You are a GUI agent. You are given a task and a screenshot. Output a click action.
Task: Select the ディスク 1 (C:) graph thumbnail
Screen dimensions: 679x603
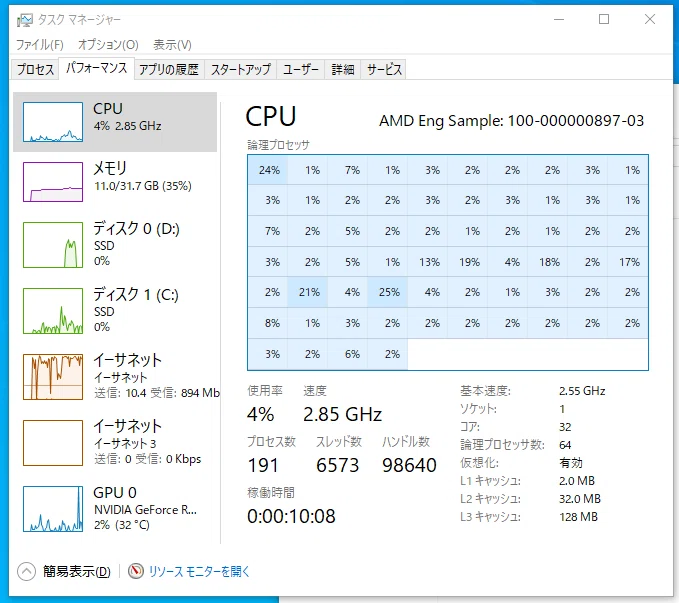click(53, 311)
